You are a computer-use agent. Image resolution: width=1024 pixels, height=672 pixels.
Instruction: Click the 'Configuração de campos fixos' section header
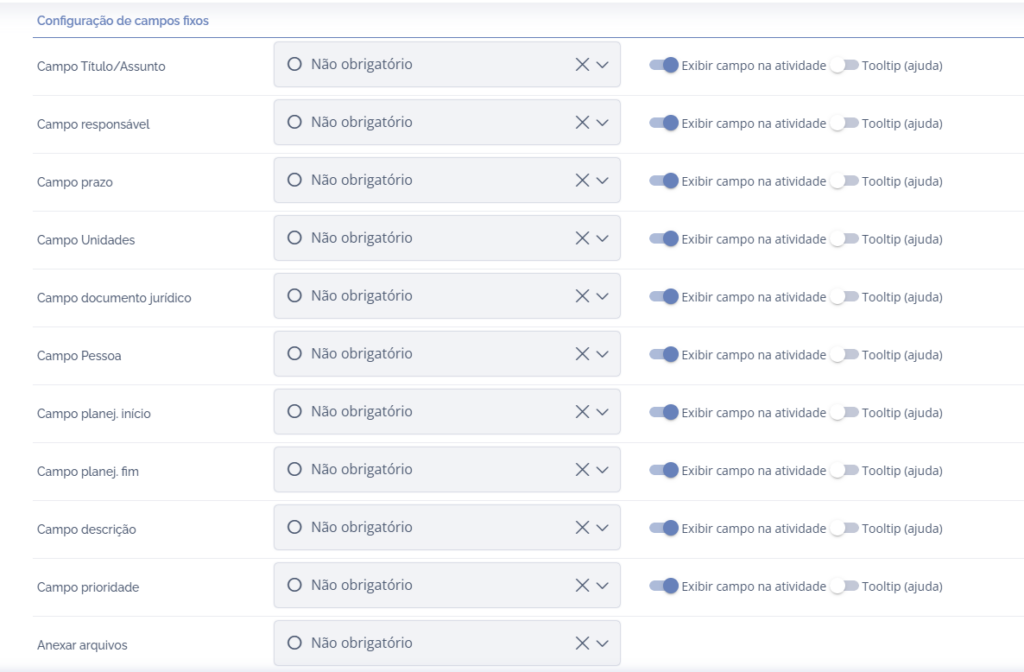pos(123,20)
